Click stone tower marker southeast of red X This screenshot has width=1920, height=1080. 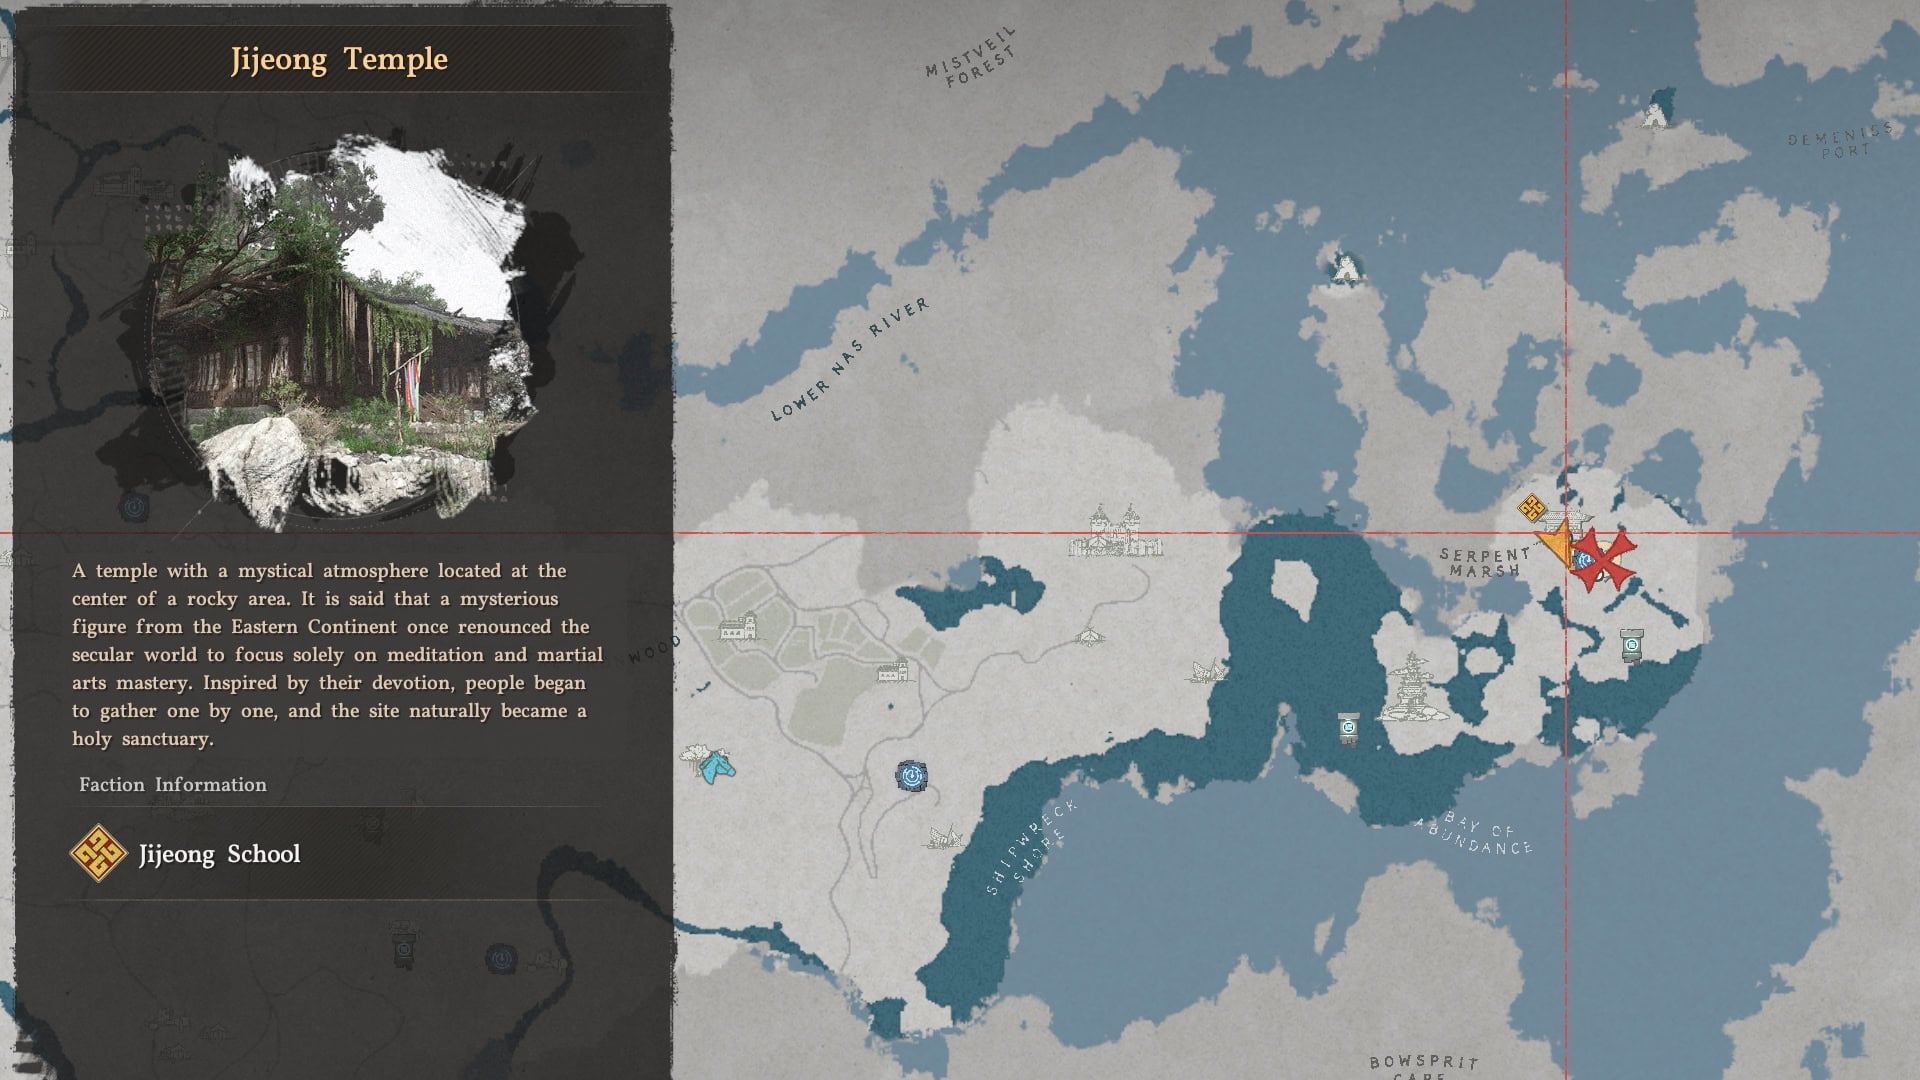click(1632, 646)
